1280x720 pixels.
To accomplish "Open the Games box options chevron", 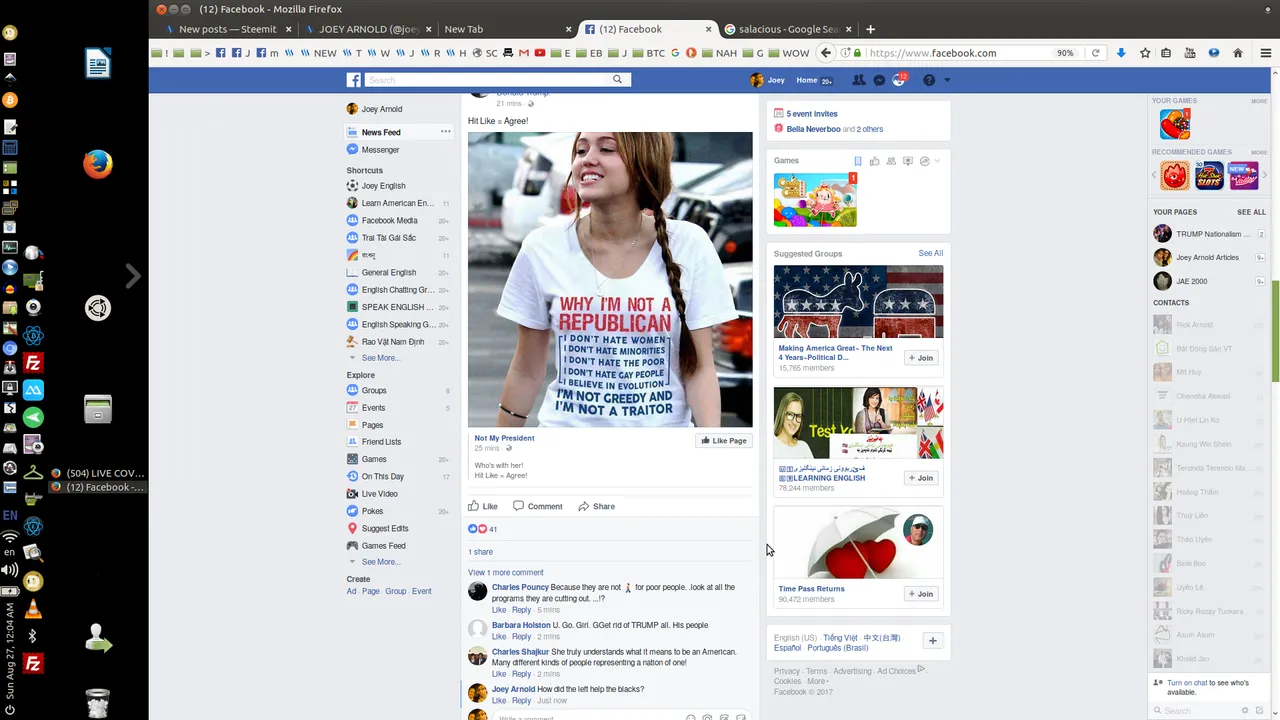I will click(x=937, y=161).
